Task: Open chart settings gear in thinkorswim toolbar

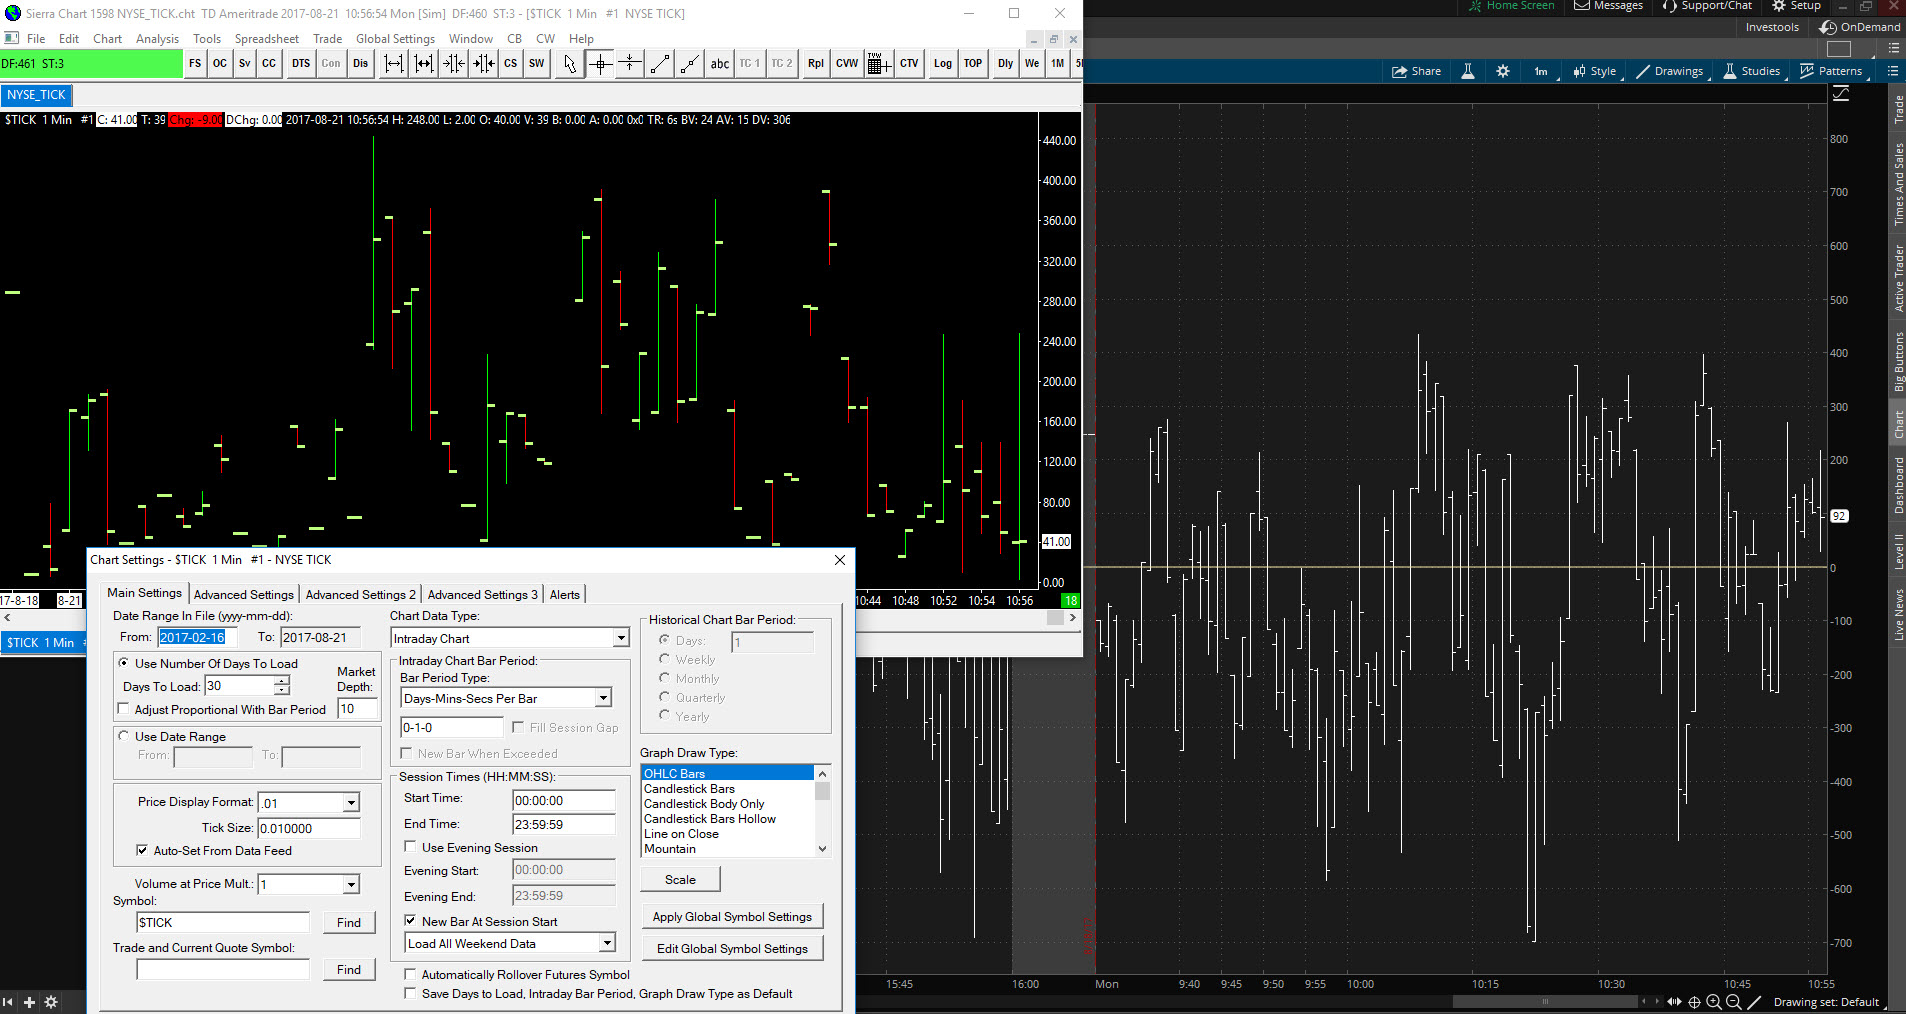Action: (1503, 71)
